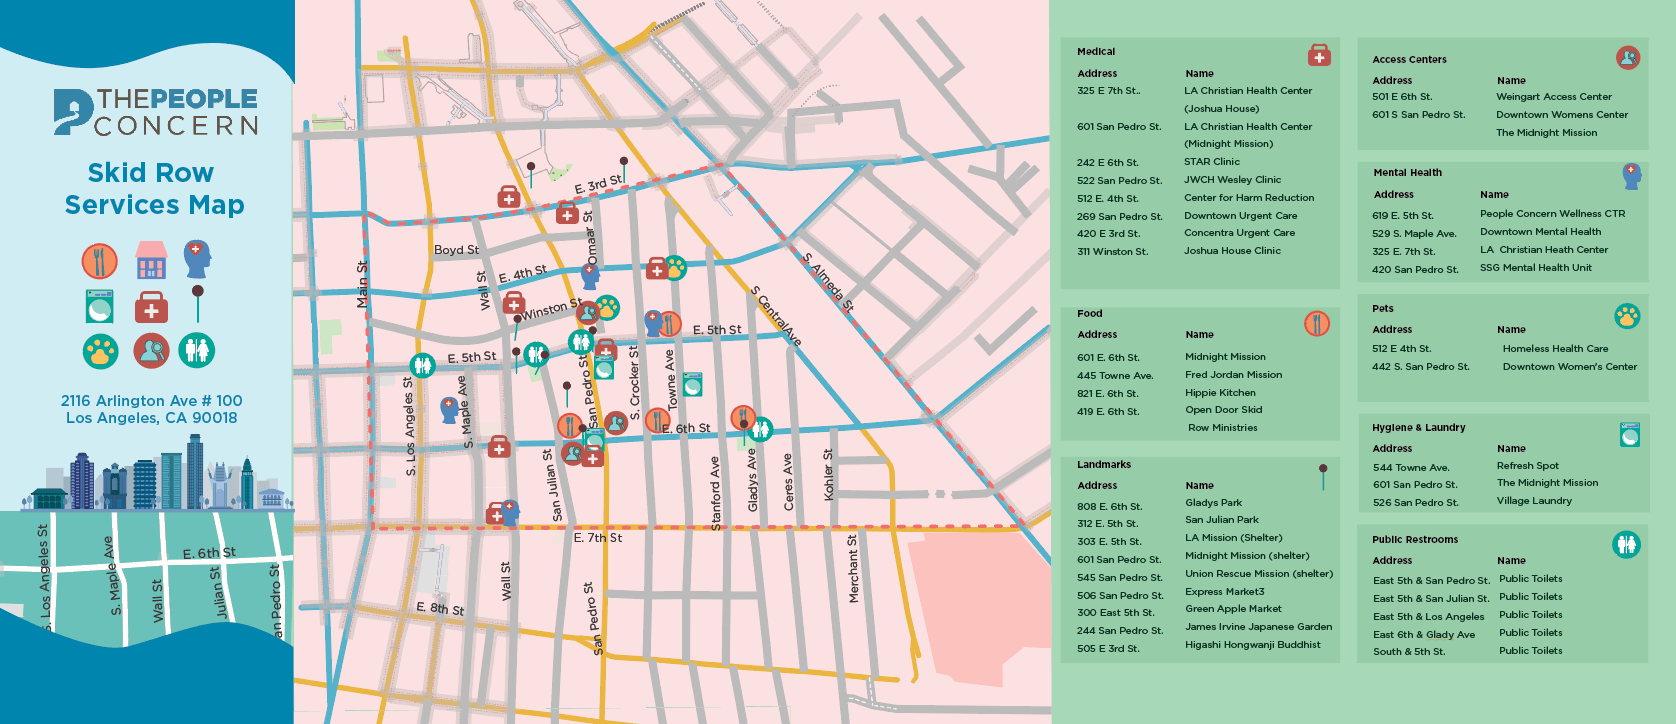This screenshot has height=724, width=1676.
Task: Click the landmark pin icon in the left legend
Action: tap(198, 304)
